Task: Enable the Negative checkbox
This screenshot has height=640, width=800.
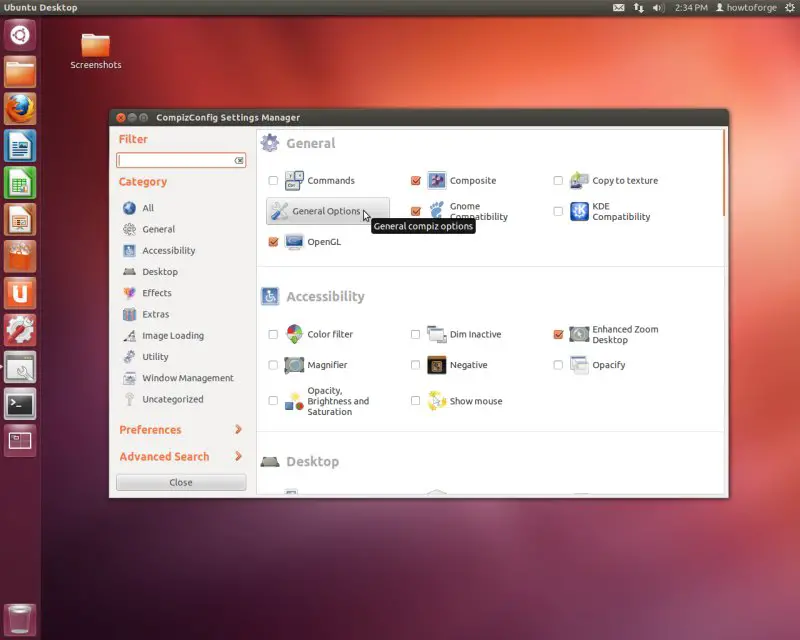Action: (416, 365)
